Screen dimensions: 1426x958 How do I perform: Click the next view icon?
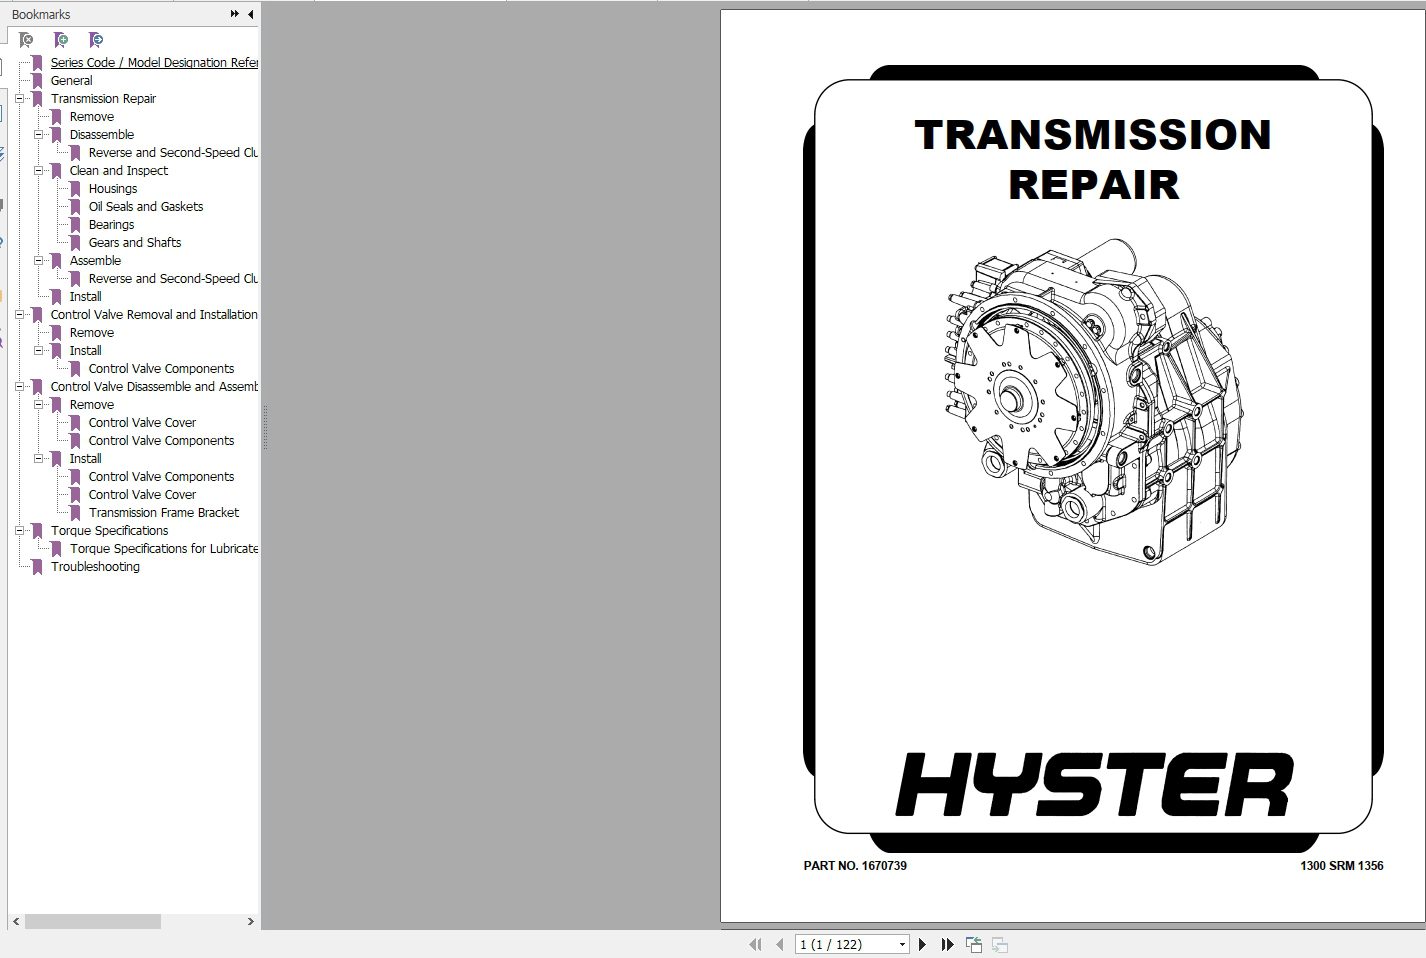999,944
